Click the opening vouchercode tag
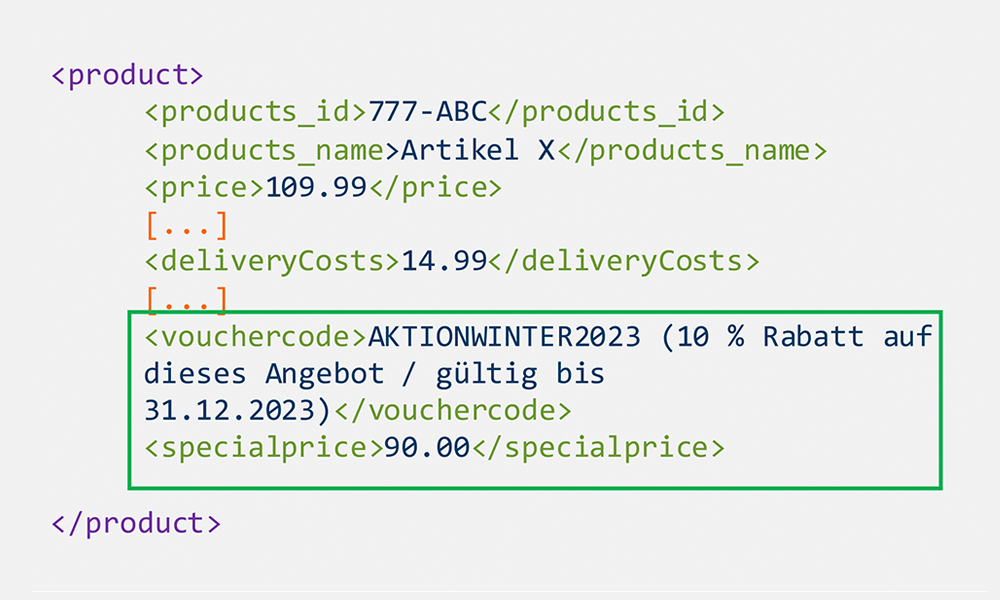Screen dimensions: 1000x600 pos(256,336)
